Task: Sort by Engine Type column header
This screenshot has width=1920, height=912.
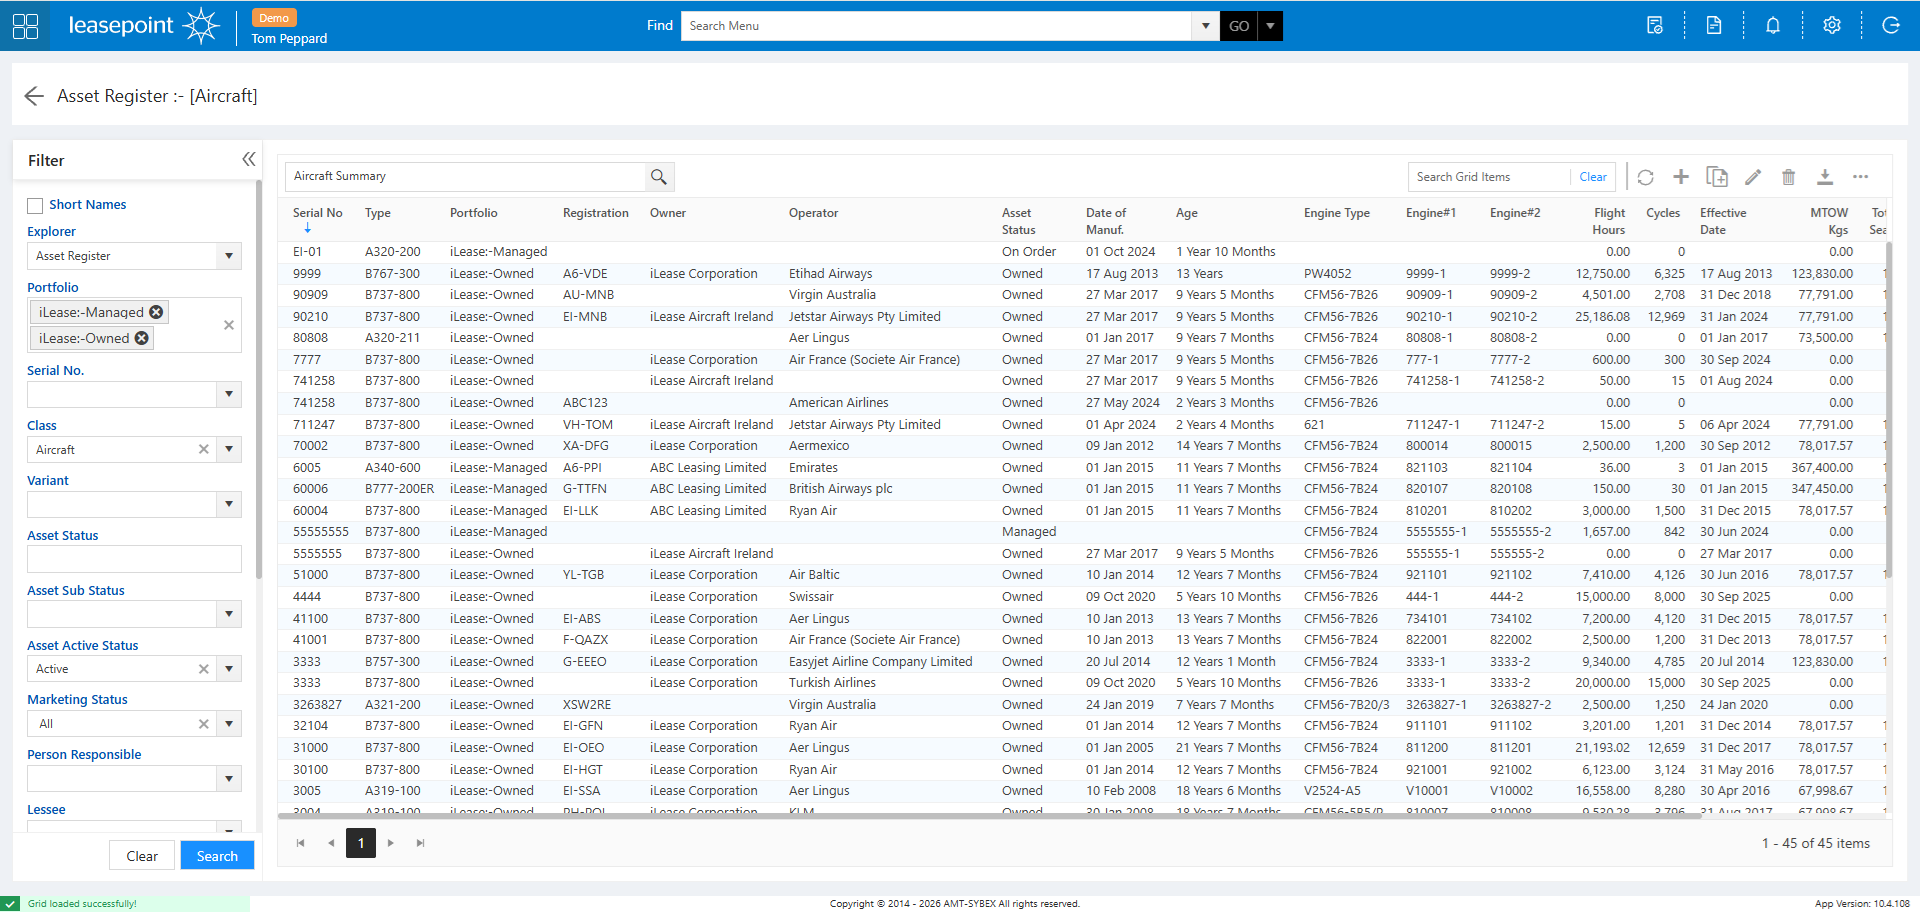Action: pos(1337,213)
